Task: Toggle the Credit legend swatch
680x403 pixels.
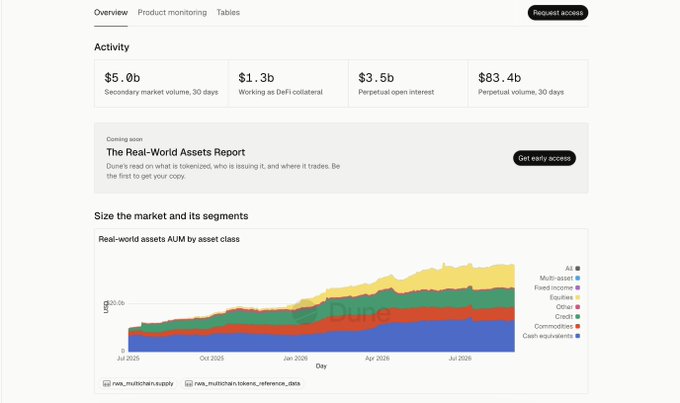Action: click(x=578, y=317)
